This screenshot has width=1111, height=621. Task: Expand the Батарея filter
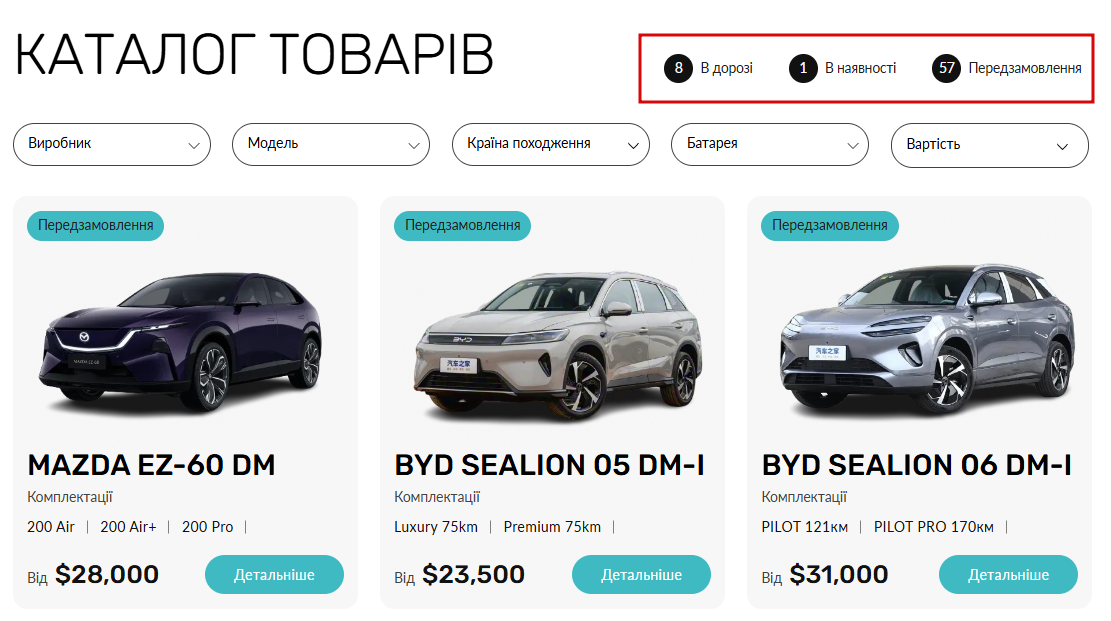770,145
